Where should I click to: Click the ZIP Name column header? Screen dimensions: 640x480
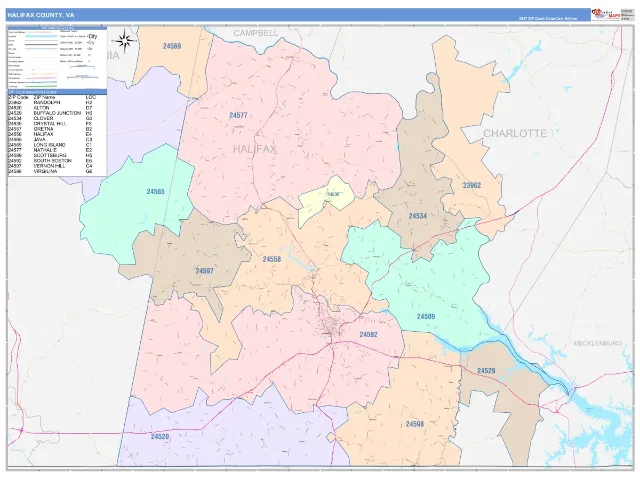[44, 98]
